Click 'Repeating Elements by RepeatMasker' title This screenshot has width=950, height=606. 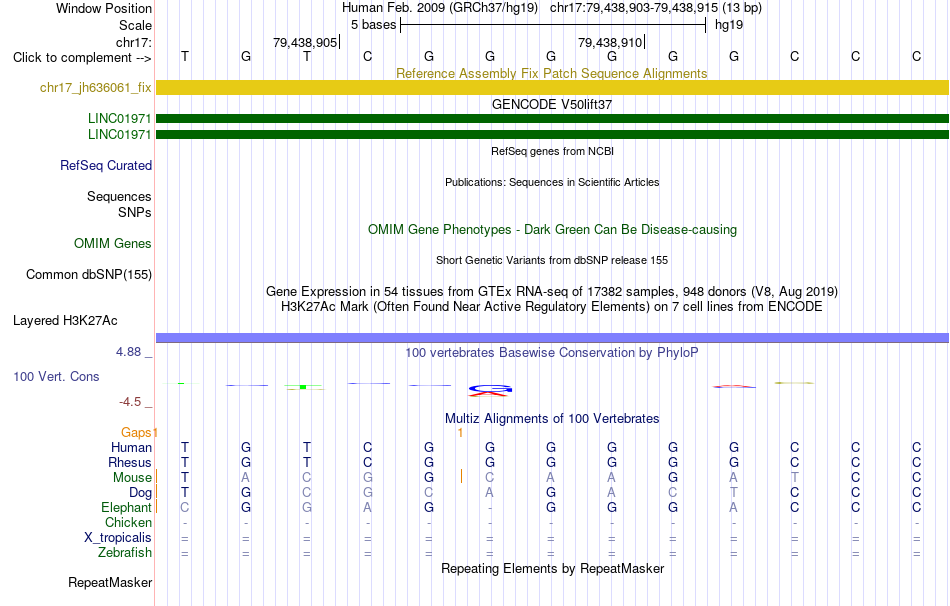[x=552, y=568]
